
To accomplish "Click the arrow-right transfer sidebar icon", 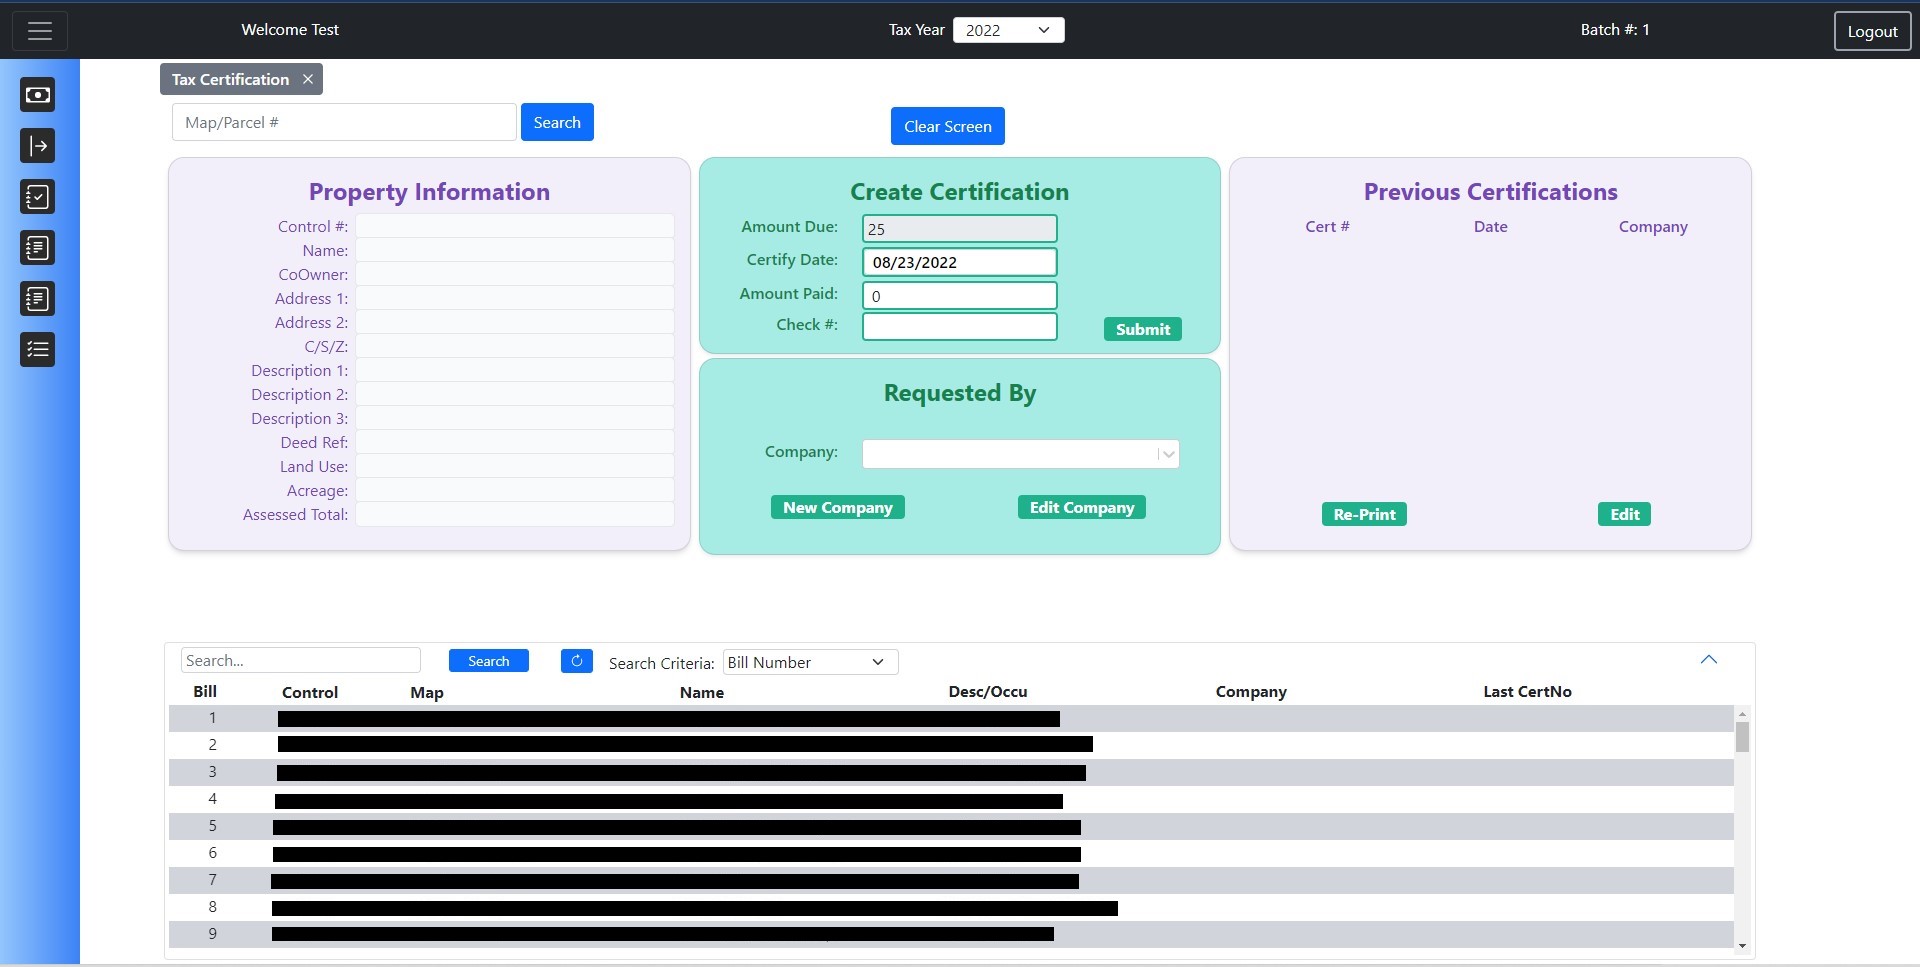I will coord(38,146).
